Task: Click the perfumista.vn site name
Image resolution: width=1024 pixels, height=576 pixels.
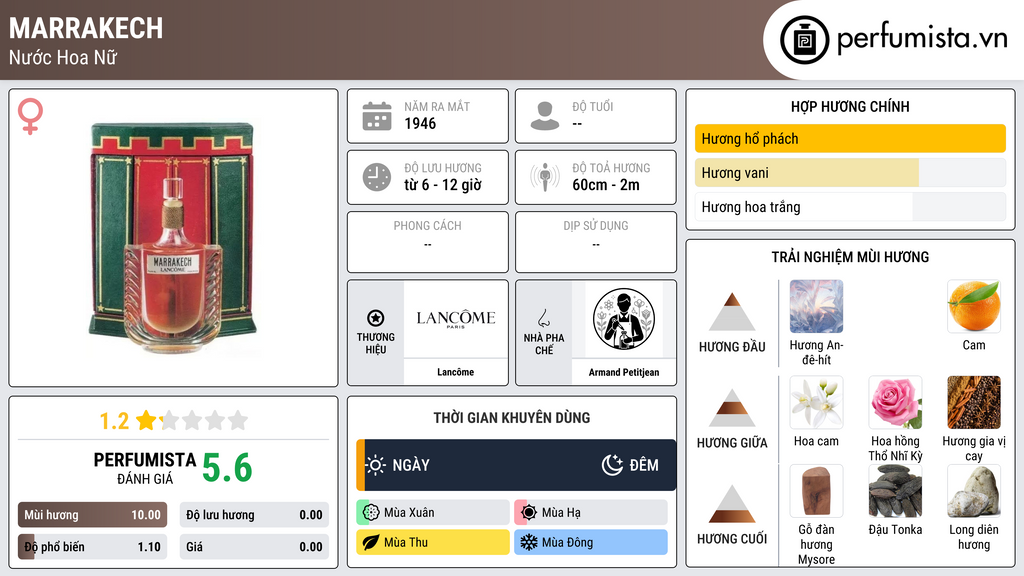Action: point(922,39)
